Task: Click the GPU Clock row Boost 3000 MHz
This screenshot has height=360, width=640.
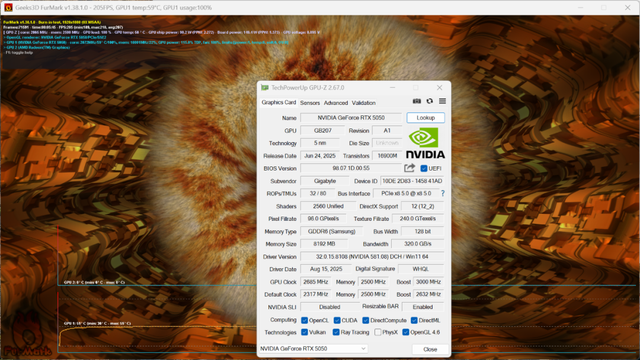Action: tap(428, 282)
